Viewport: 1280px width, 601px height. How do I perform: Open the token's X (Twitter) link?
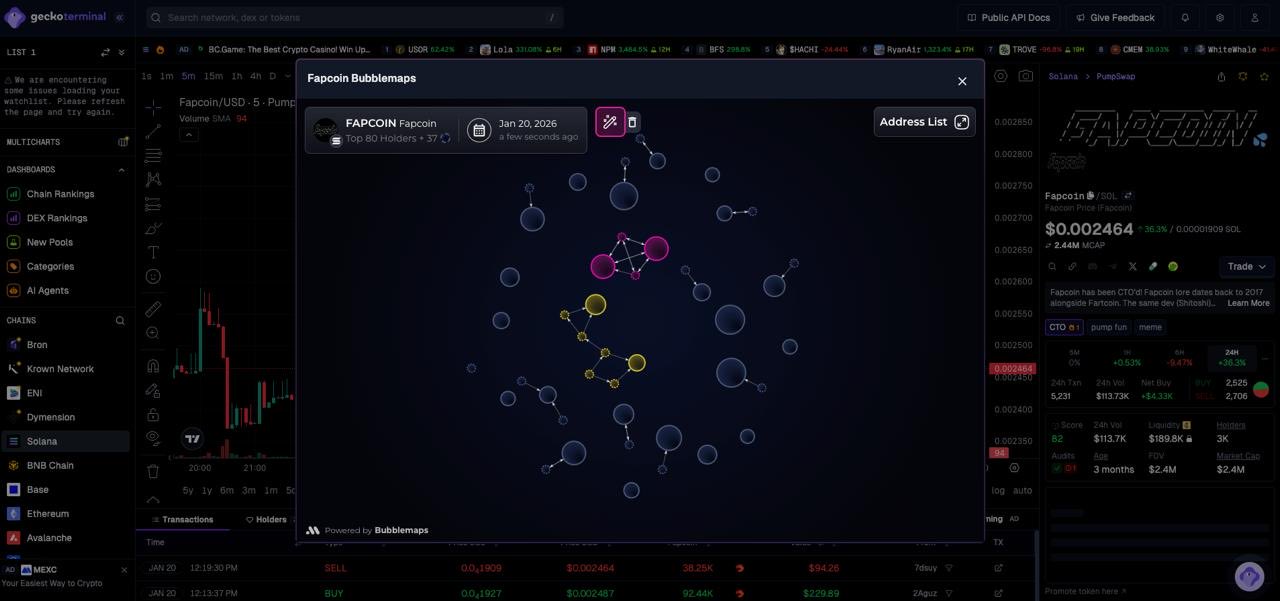tap(1132, 266)
